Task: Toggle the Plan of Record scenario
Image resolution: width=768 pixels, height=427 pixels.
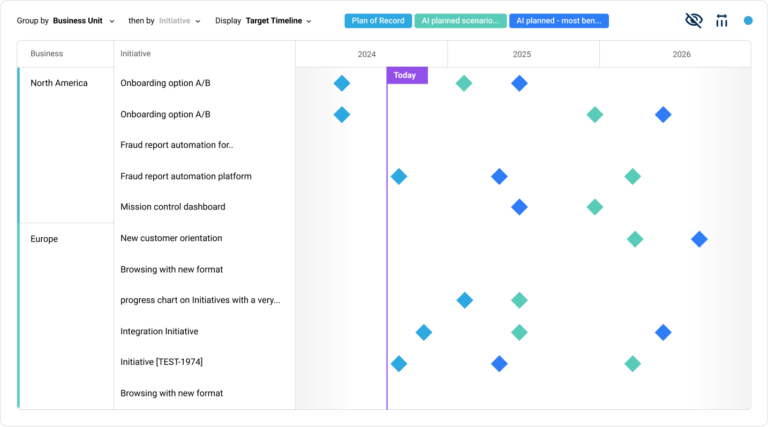Action: click(377, 20)
